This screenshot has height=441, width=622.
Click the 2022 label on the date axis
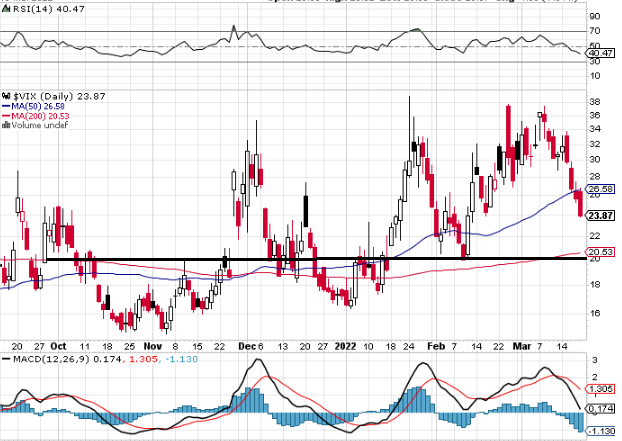[346, 346]
